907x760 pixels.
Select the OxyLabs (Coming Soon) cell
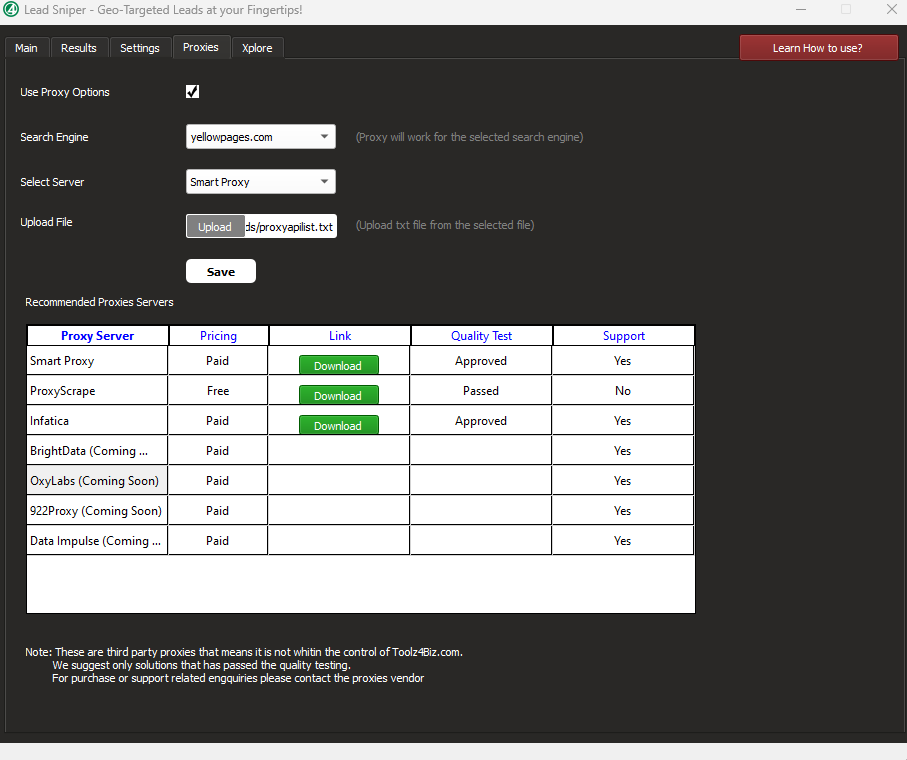point(97,481)
